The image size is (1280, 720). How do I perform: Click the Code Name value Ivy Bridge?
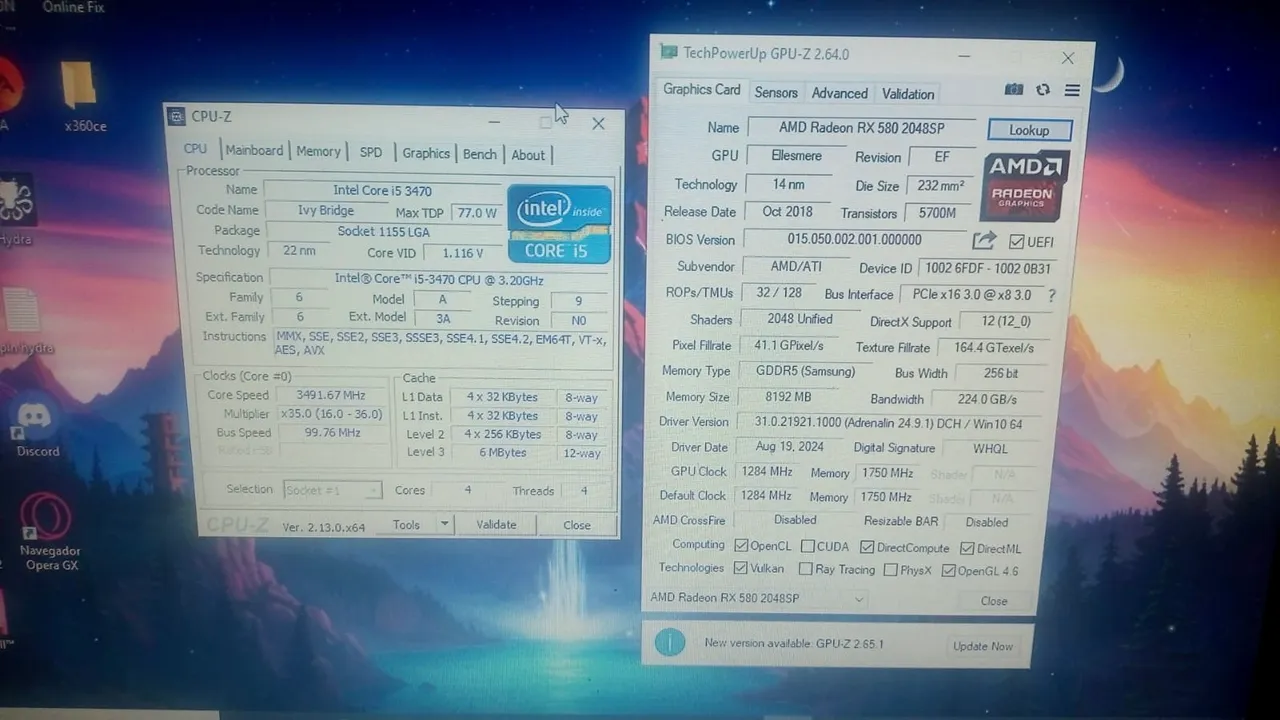(326, 210)
